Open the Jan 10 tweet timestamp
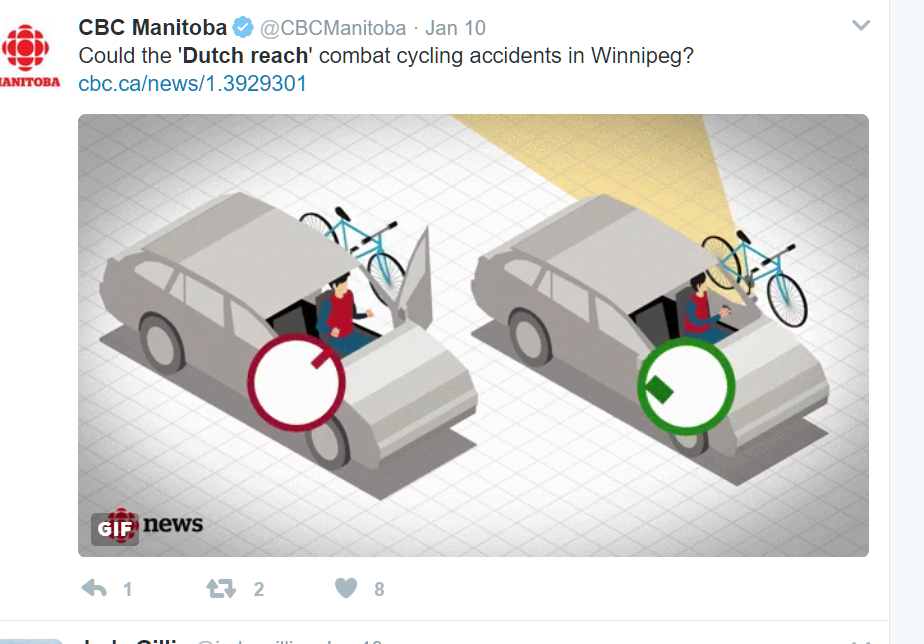 tap(456, 28)
